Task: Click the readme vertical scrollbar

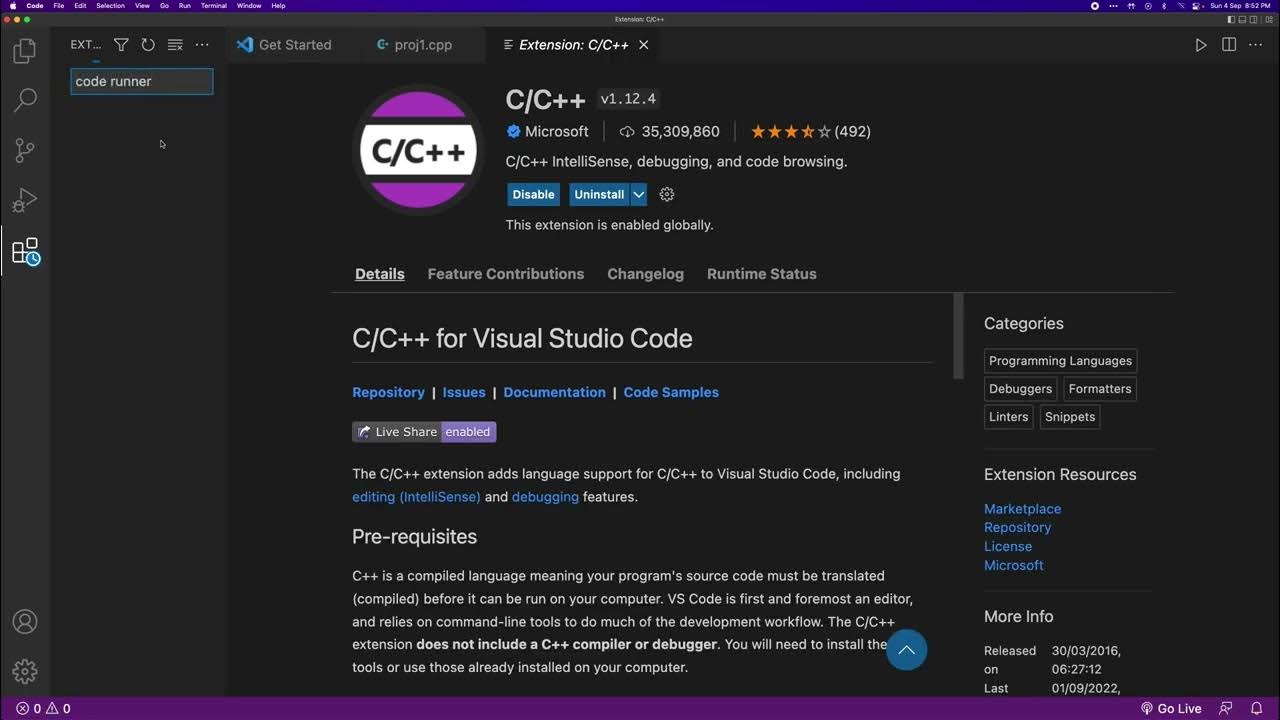Action: tap(958, 336)
